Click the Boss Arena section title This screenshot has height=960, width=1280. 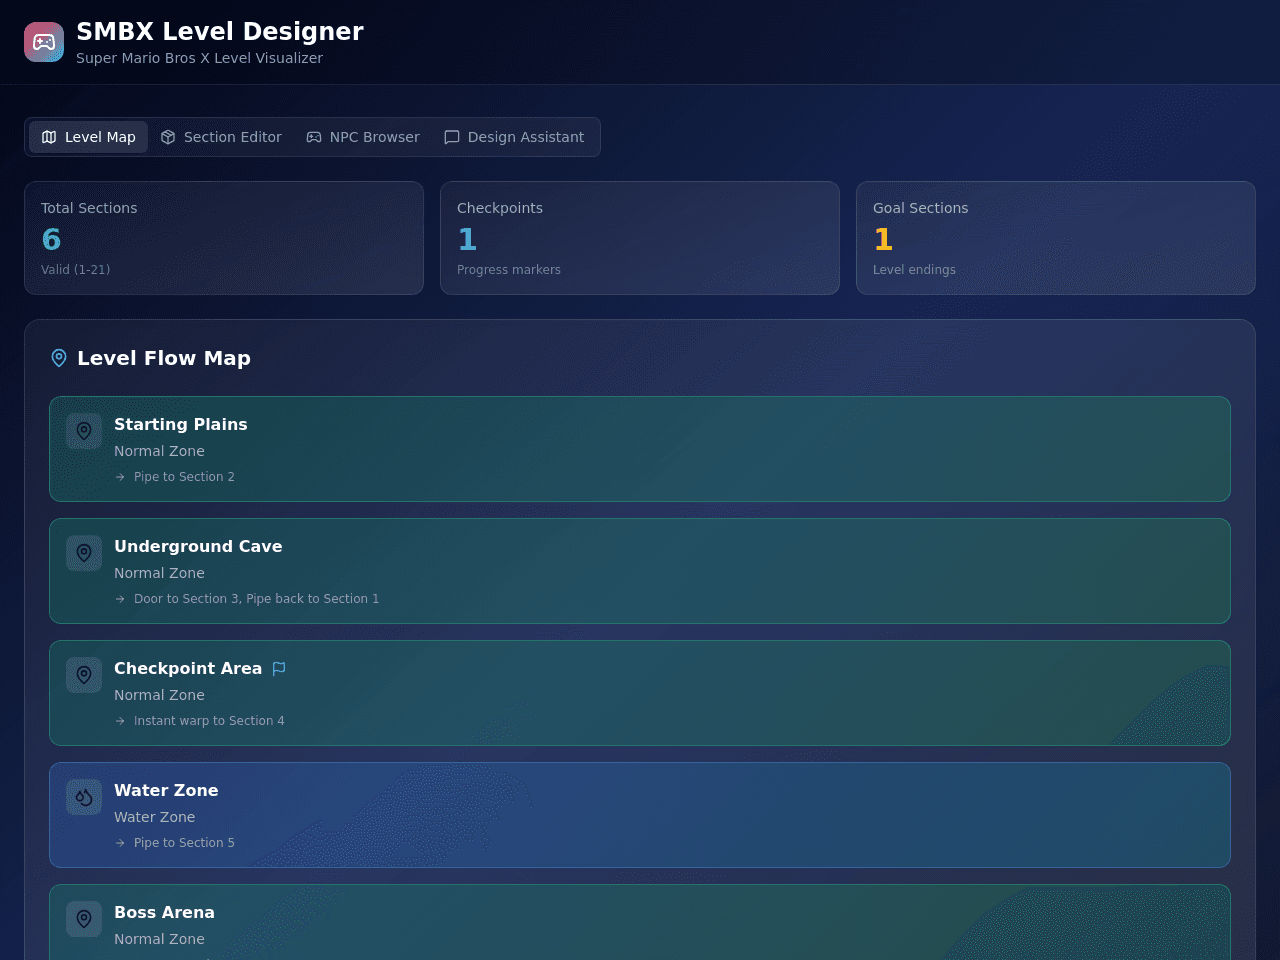point(164,912)
